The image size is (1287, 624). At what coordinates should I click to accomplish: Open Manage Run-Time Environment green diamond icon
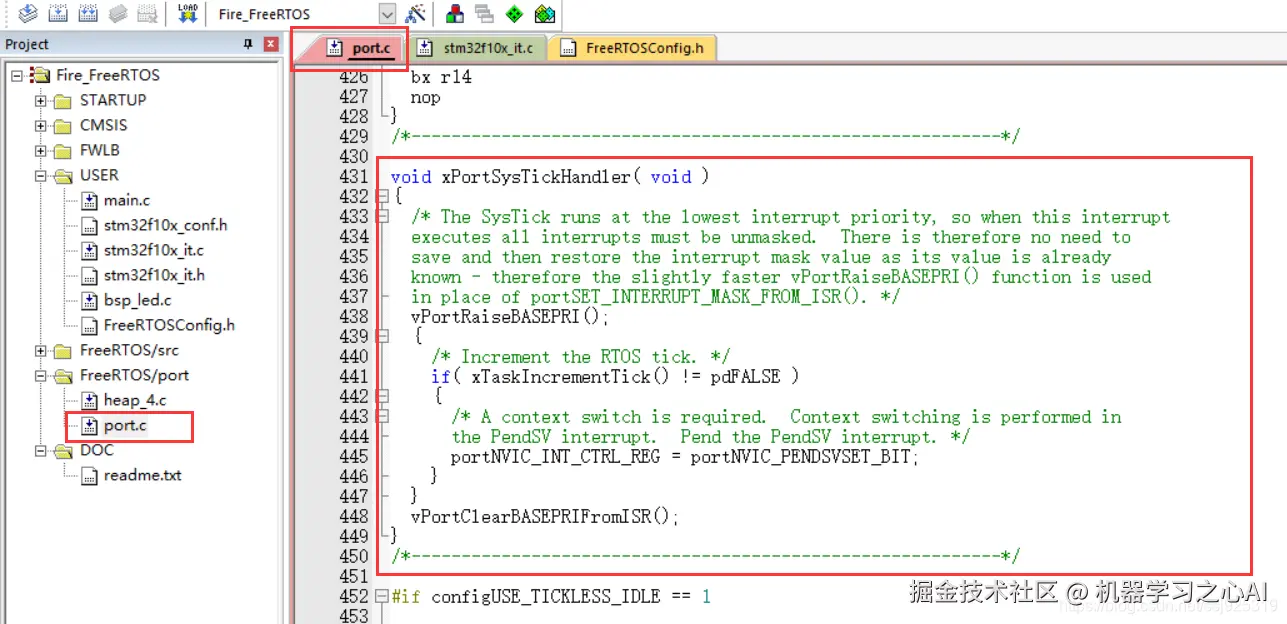(x=514, y=14)
